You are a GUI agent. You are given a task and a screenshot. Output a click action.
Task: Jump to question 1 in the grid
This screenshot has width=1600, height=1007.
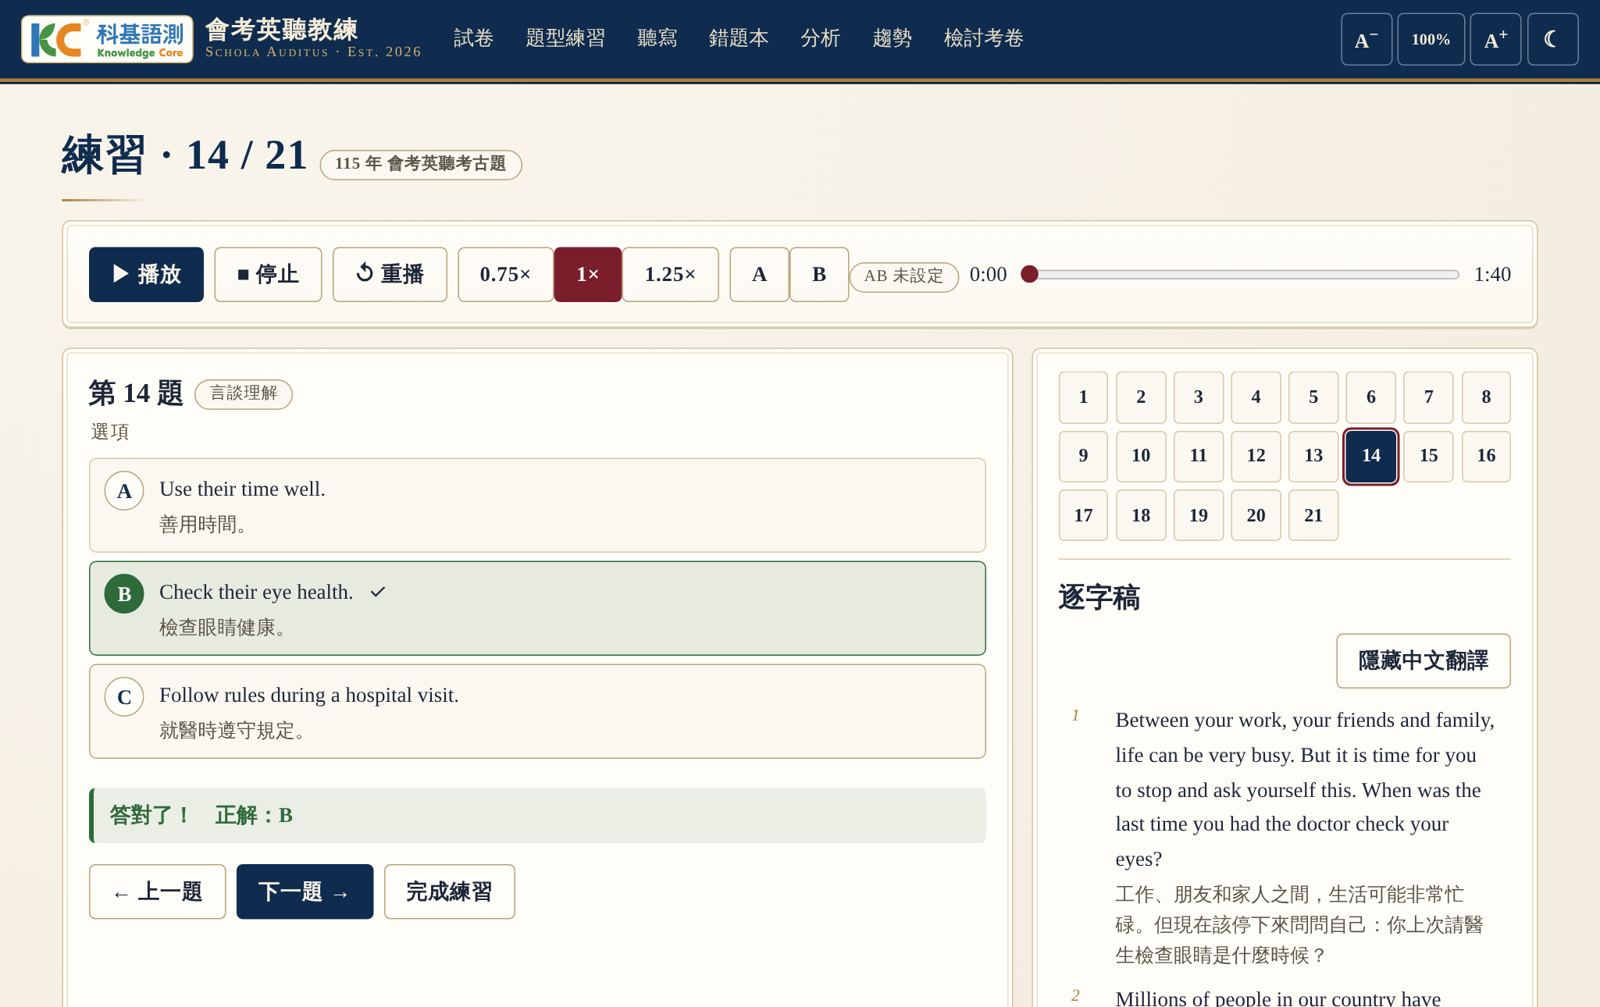pyautogui.click(x=1083, y=397)
